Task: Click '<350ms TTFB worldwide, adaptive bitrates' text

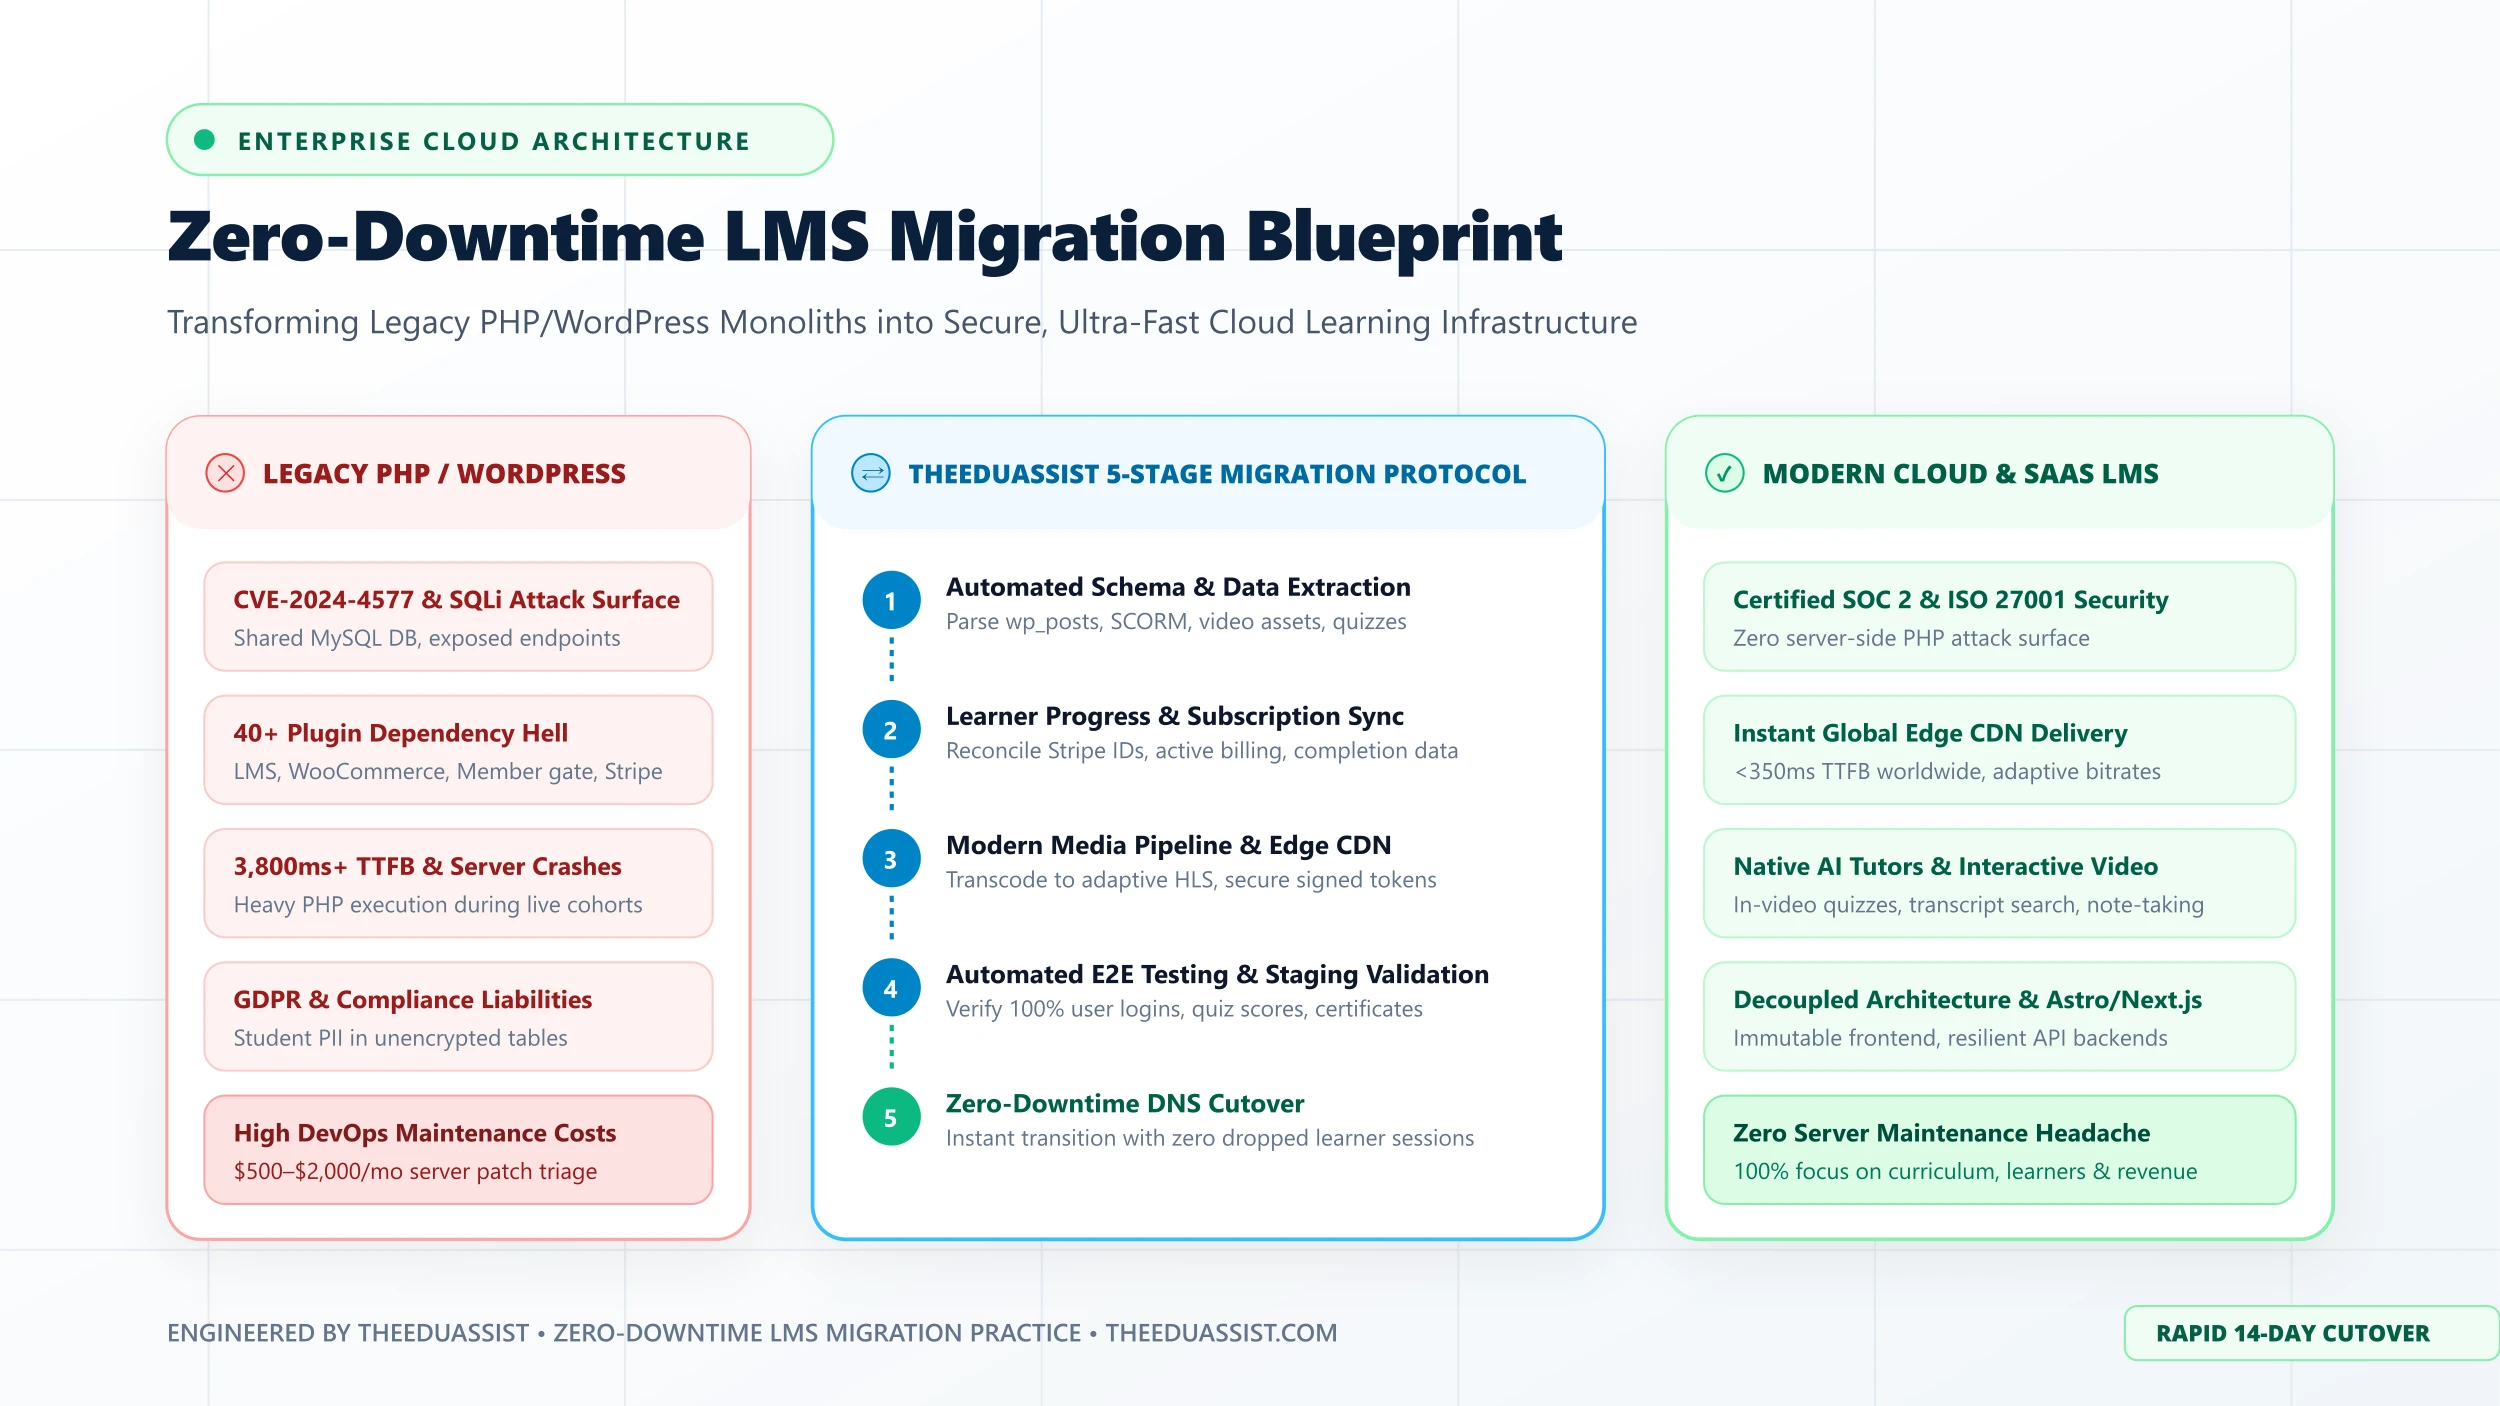Action: coord(1947,771)
